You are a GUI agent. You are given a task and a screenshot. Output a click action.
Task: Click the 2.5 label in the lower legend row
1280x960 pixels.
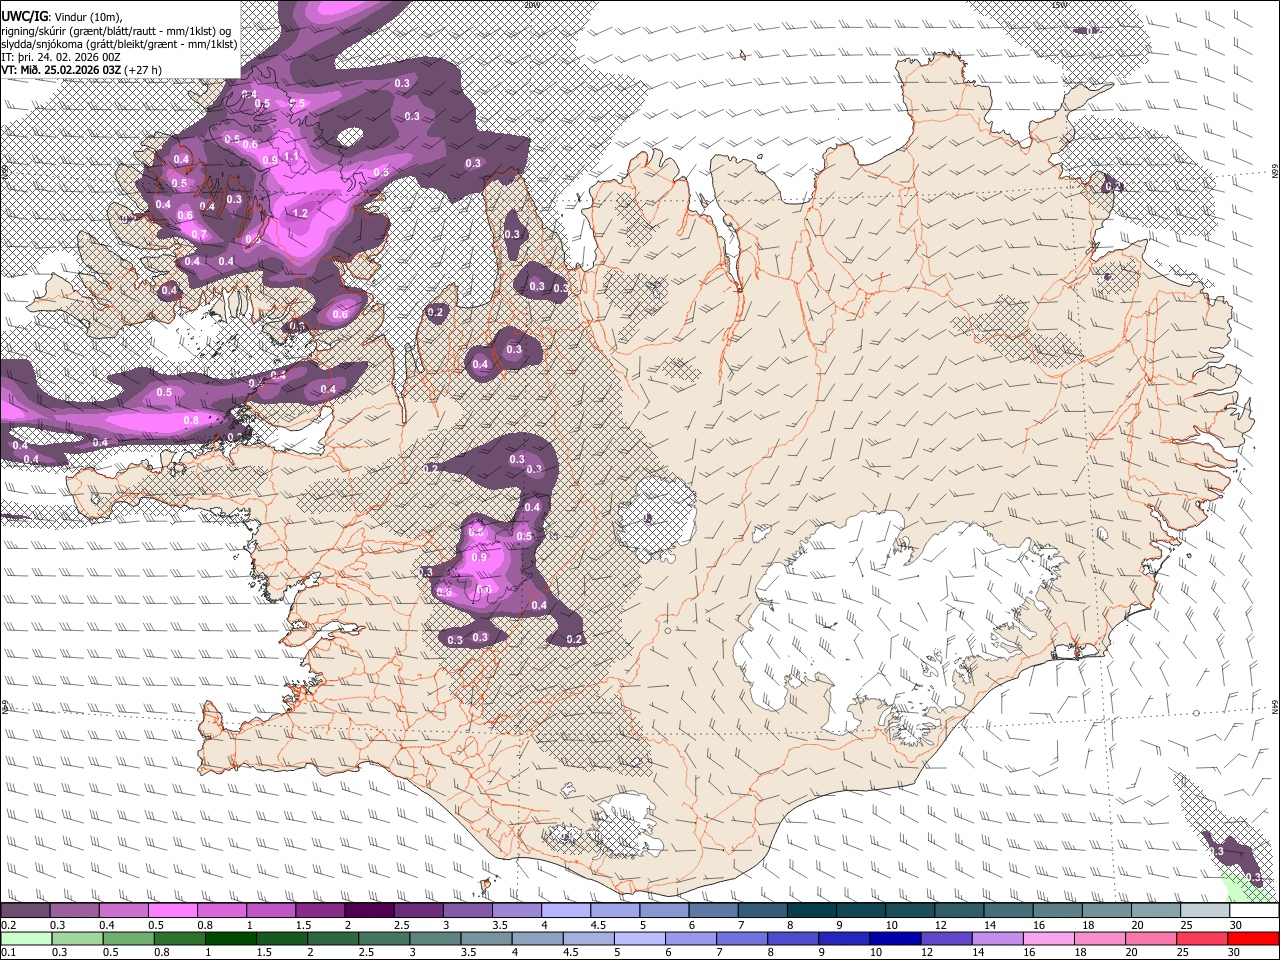pyautogui.click(x=366, y=953)
